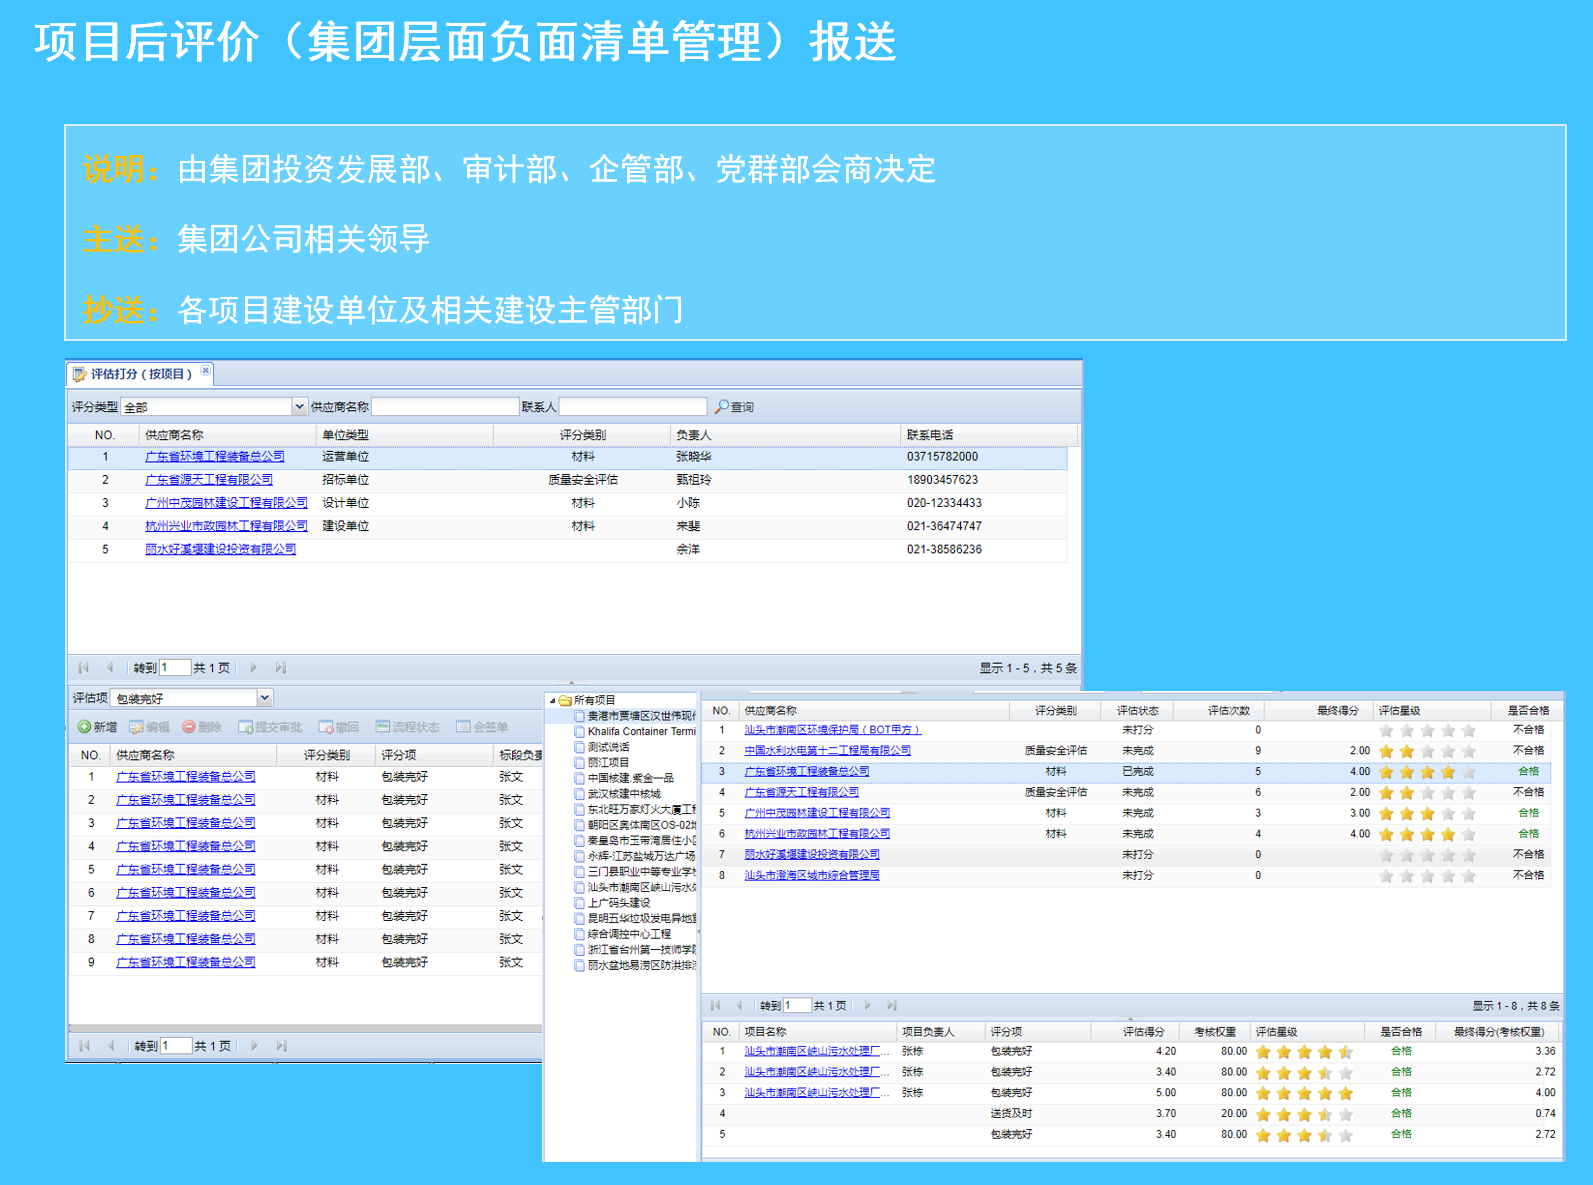Go to previous page in top grid pager
Image resolution: width=1593 pixels, height=1185 pixels.
click(x=110, y=667)
